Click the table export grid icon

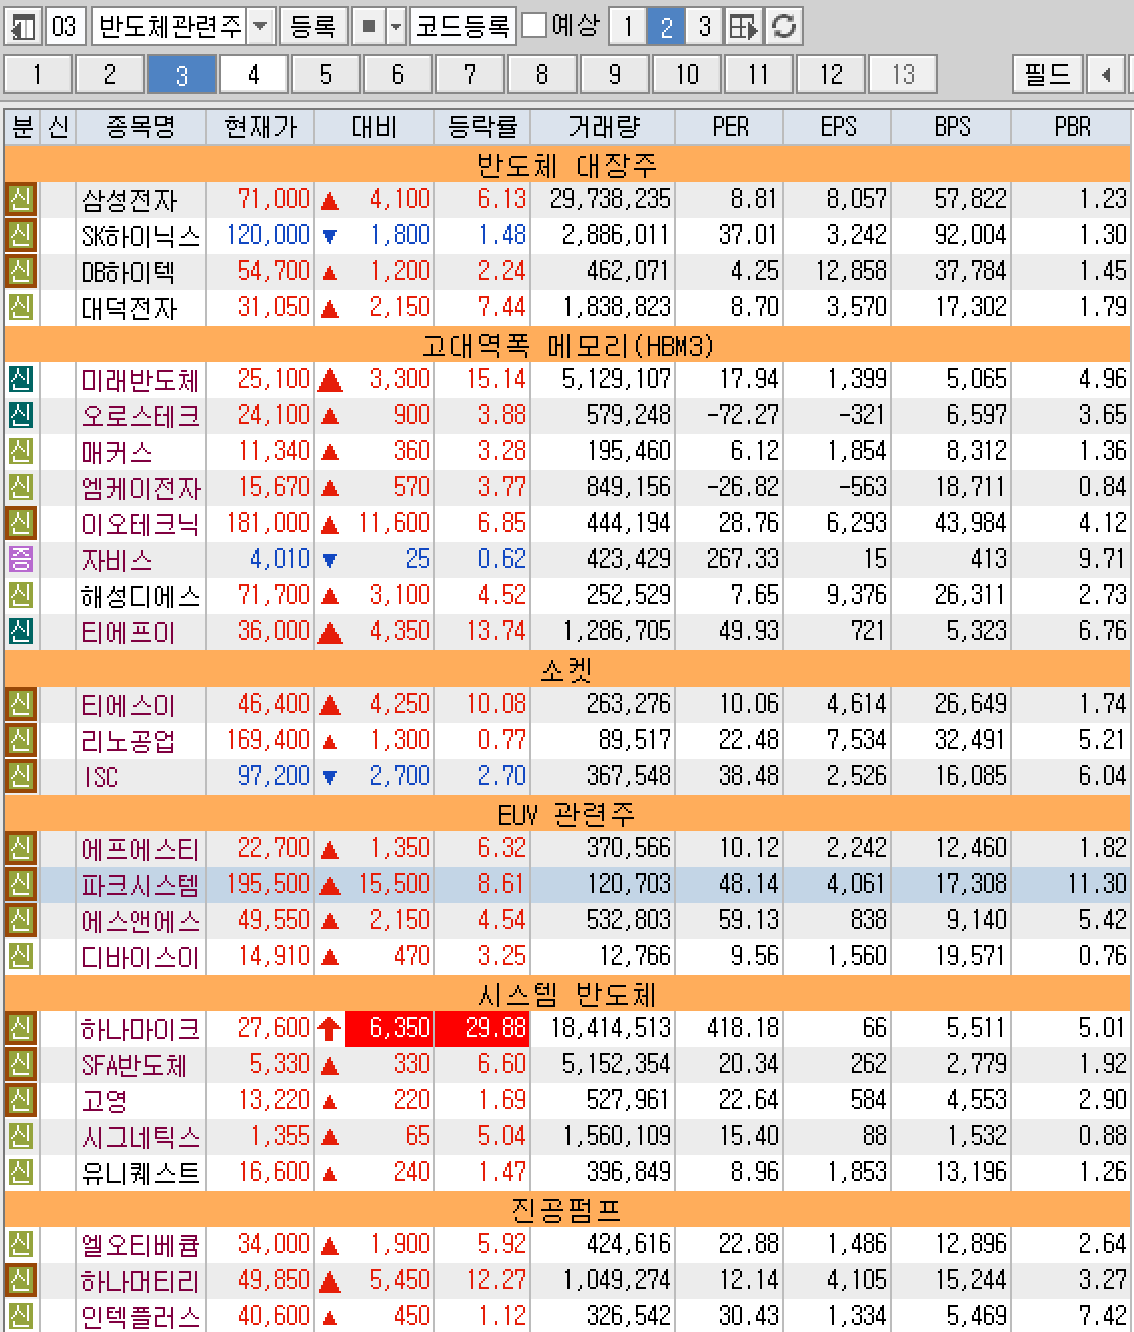pyautogui.click(x=743, y=26)
